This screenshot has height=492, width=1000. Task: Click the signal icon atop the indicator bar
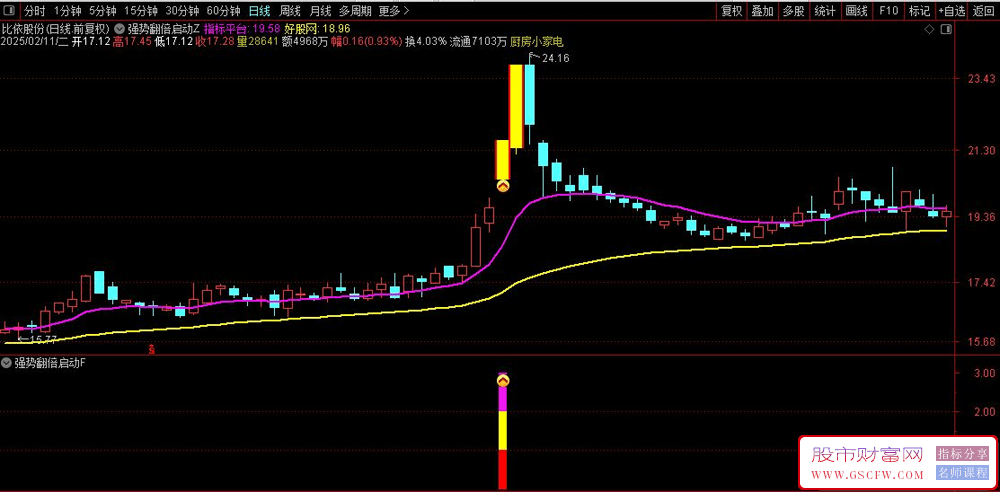pyautogui.click(x=503, y=380)
